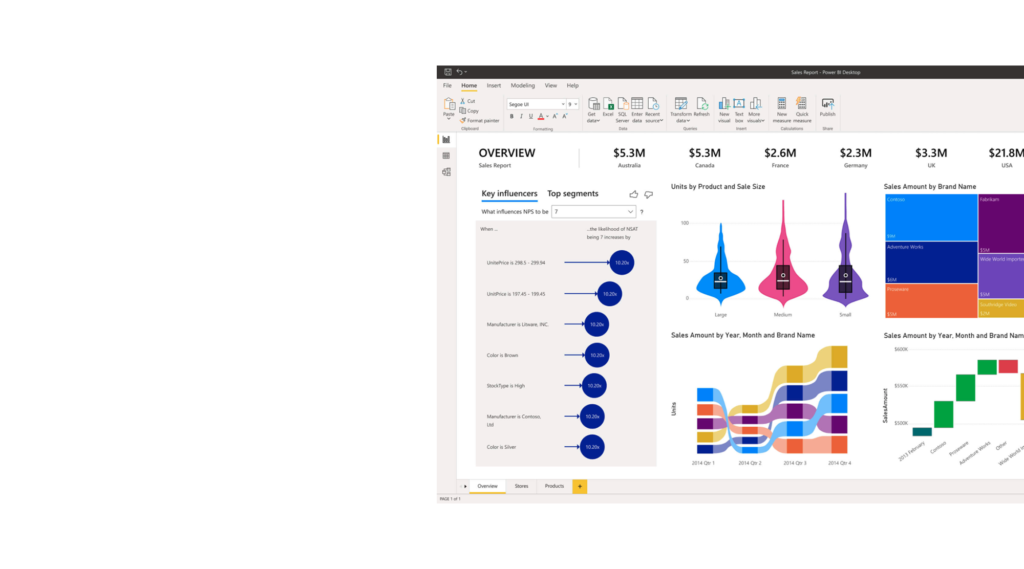This screenshot has width=1024, height=569.
Task: Open the Overview page tab
Action: [487, 486]
